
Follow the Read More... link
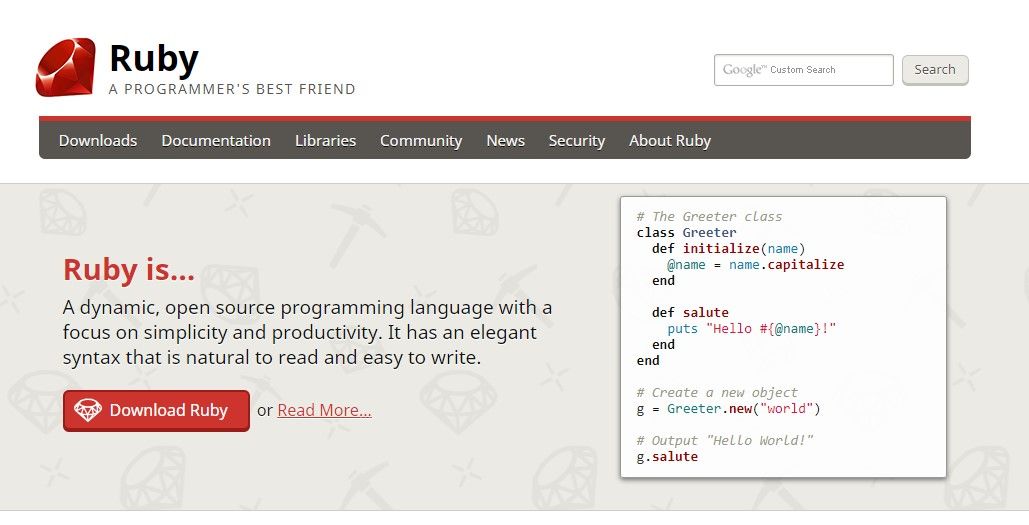(x=324, y=410)
